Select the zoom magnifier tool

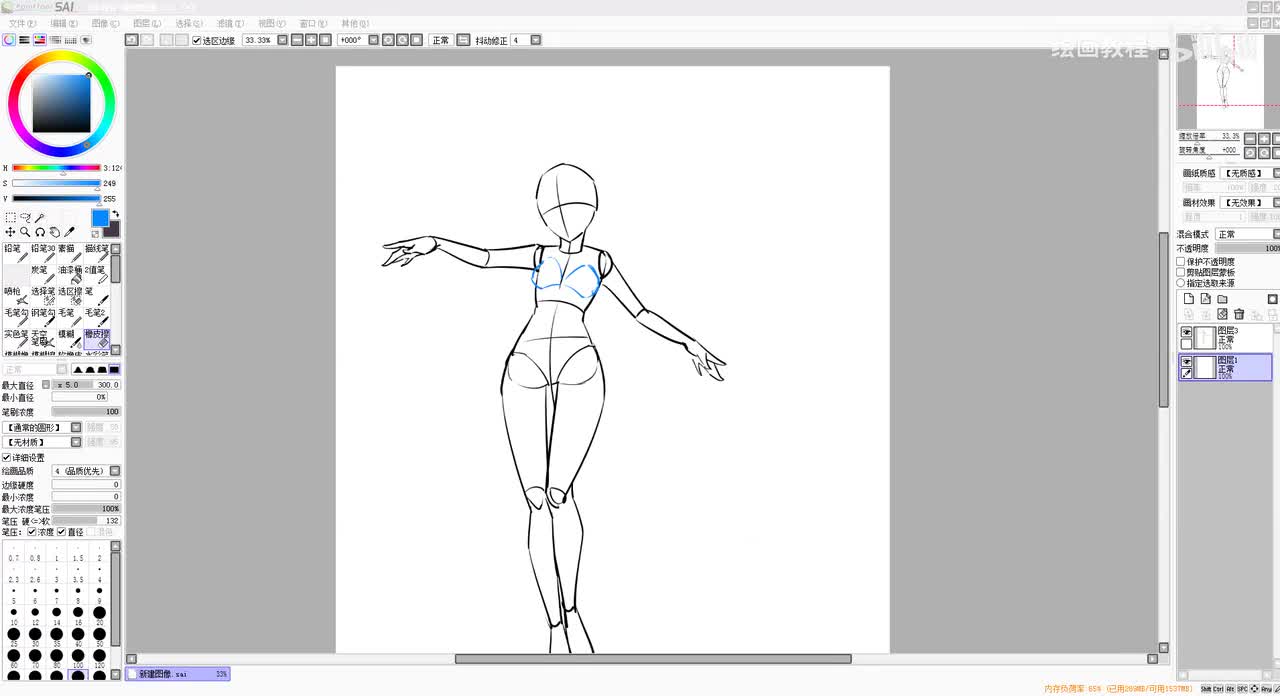point(25,232)
